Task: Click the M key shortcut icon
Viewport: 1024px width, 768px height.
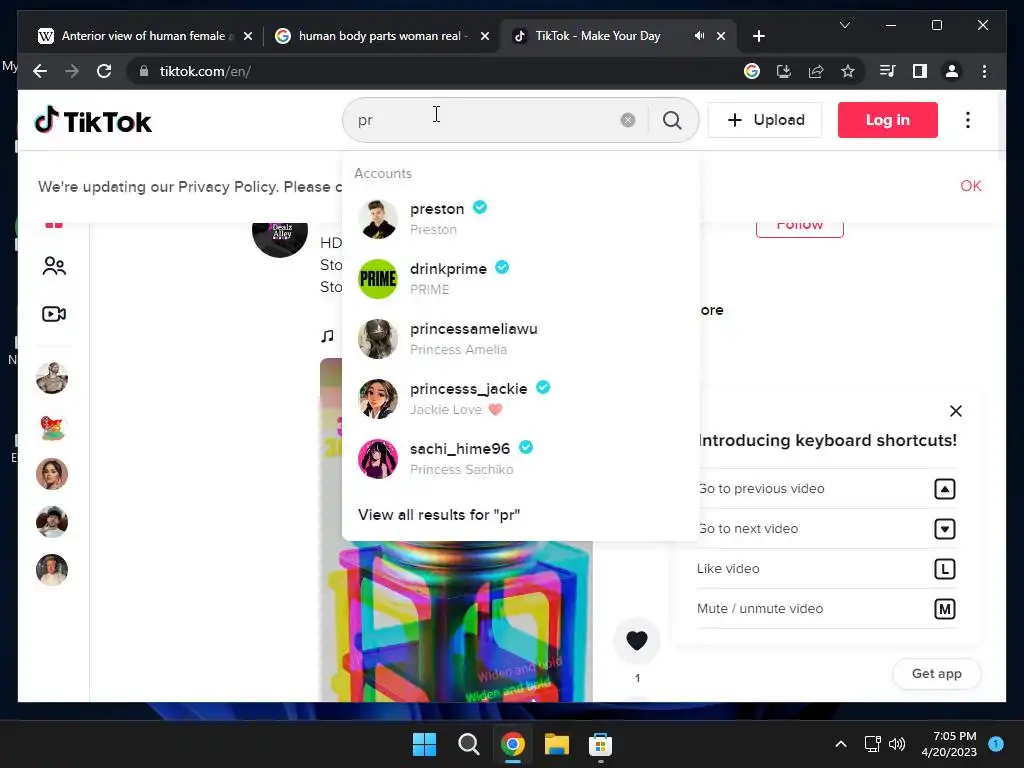Action: [x=944, y=609]
